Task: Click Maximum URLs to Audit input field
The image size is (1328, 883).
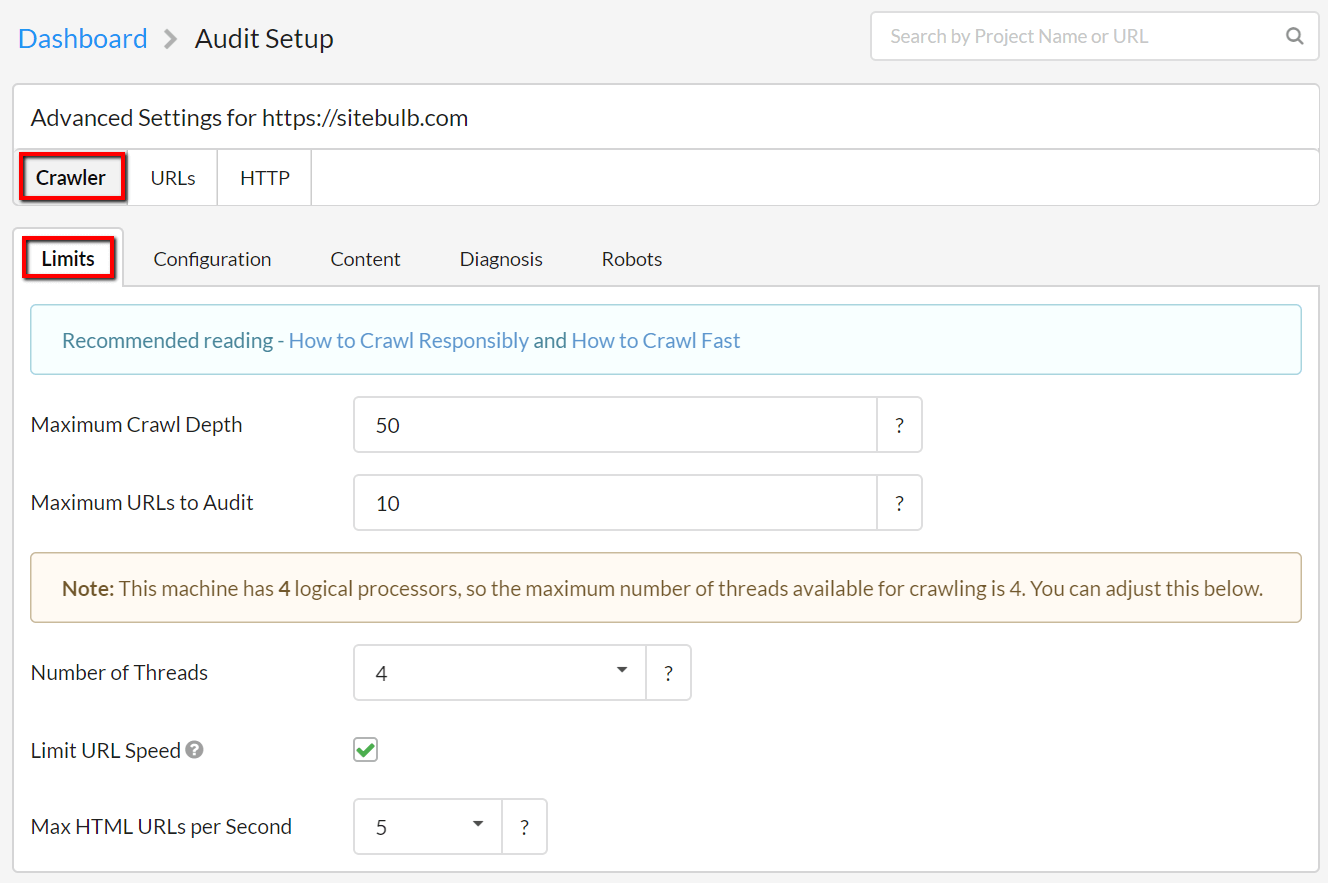Action: 616,503
